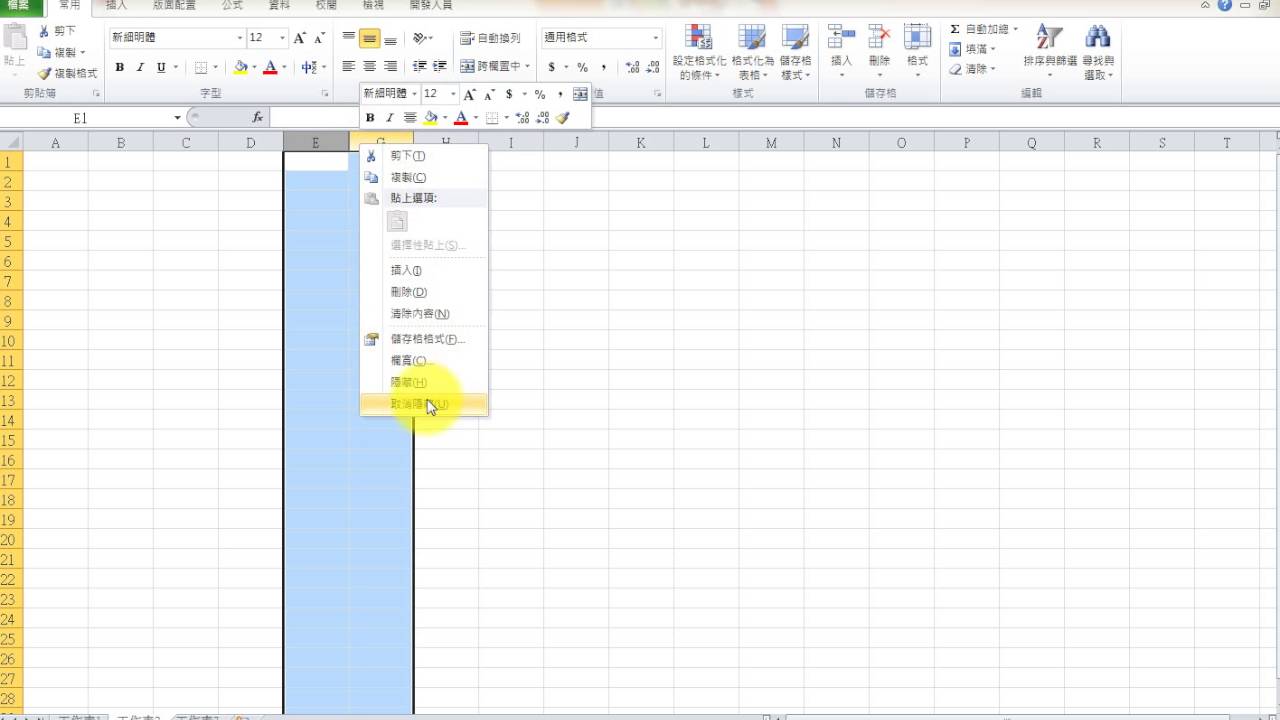Select row 15 header

tap(10, 441)
